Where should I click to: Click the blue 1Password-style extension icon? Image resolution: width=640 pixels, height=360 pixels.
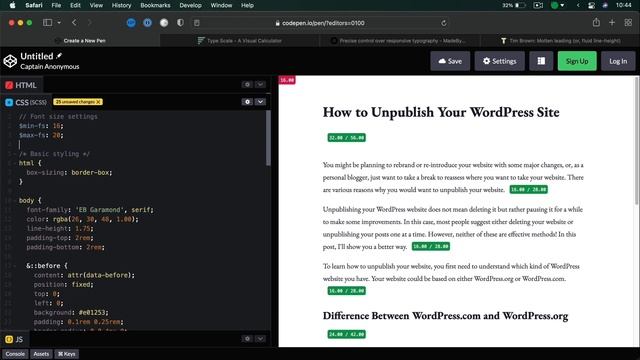point(147,23)
